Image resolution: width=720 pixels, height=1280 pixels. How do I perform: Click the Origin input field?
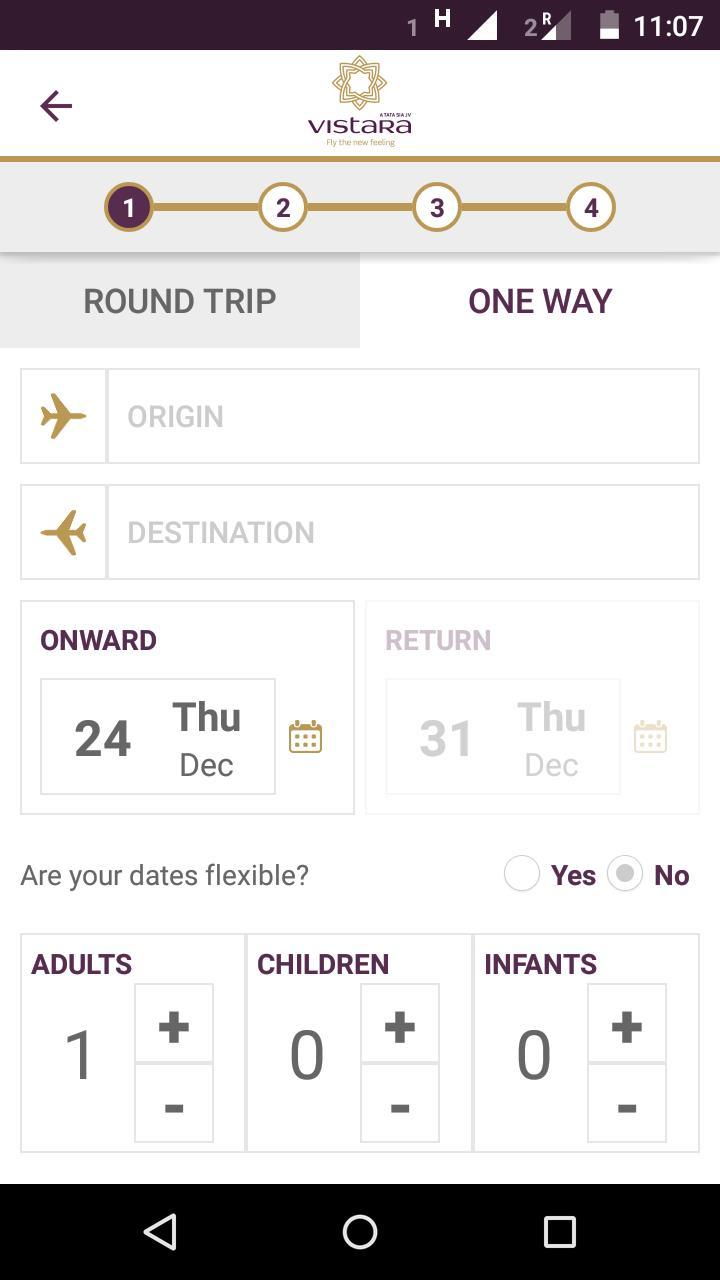tap(402, 416)
